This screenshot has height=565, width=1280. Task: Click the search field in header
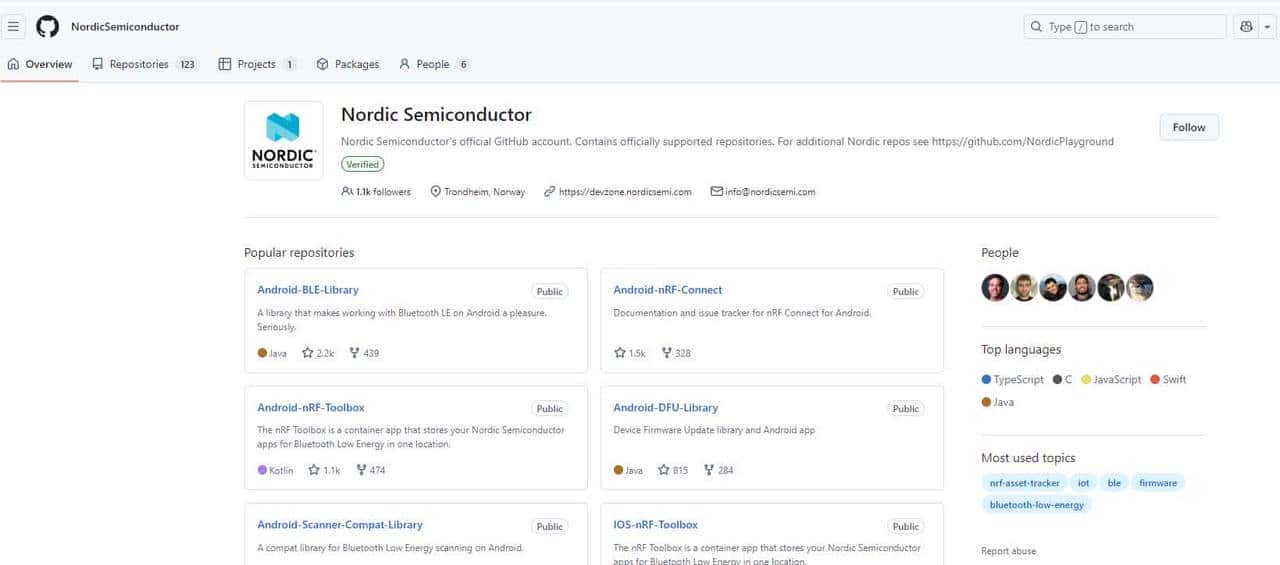point(1125,27)
